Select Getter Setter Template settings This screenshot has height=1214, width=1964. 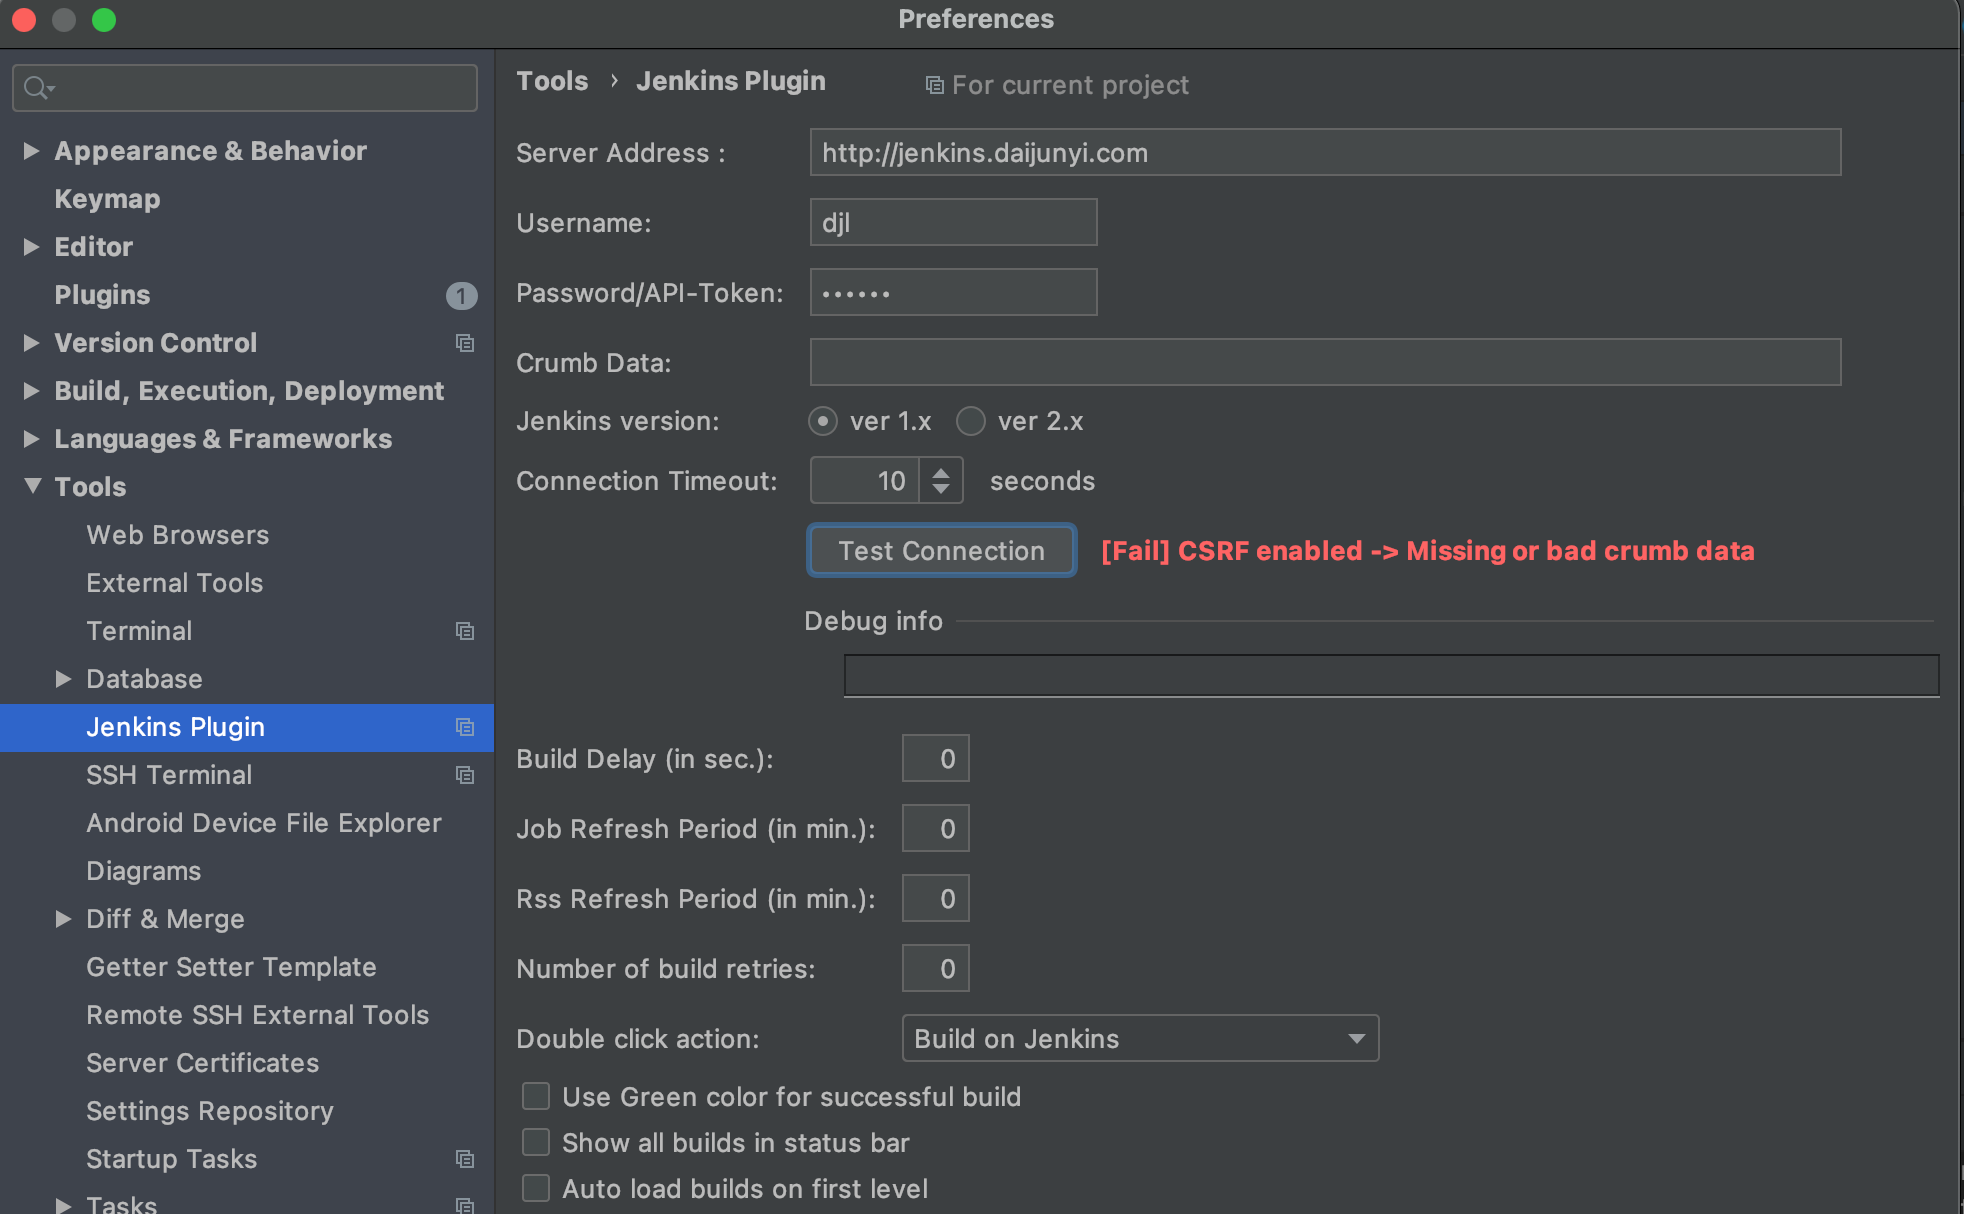pyautogui.click(x=231, y=967)
